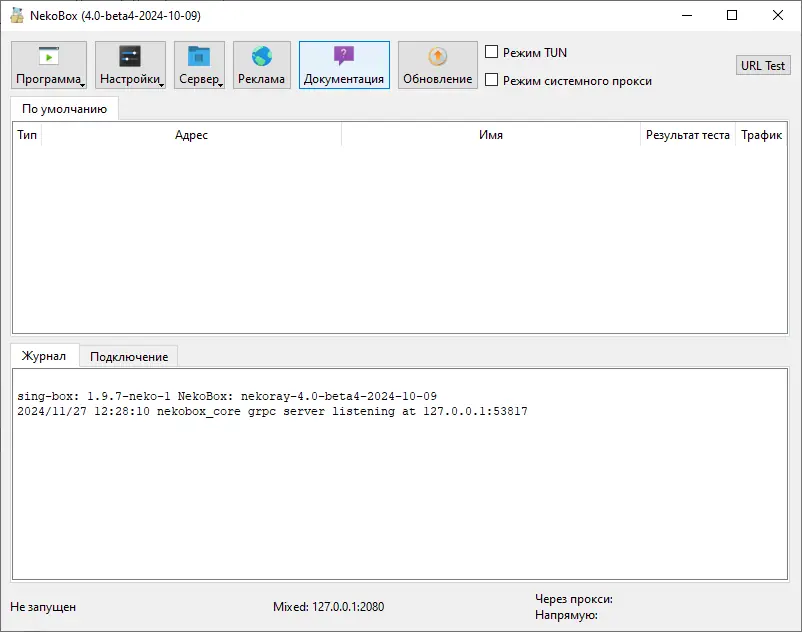Launch the Обновление update icon
802x632 pixels.
click(x=437, y=60)
